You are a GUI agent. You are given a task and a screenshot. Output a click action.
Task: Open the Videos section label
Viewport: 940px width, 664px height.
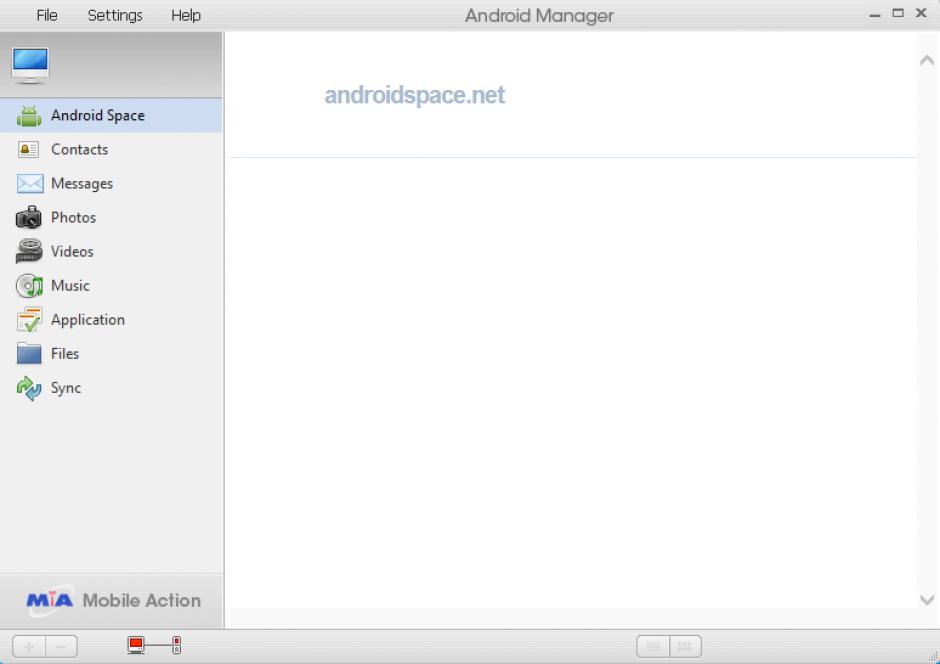(72, 251)
